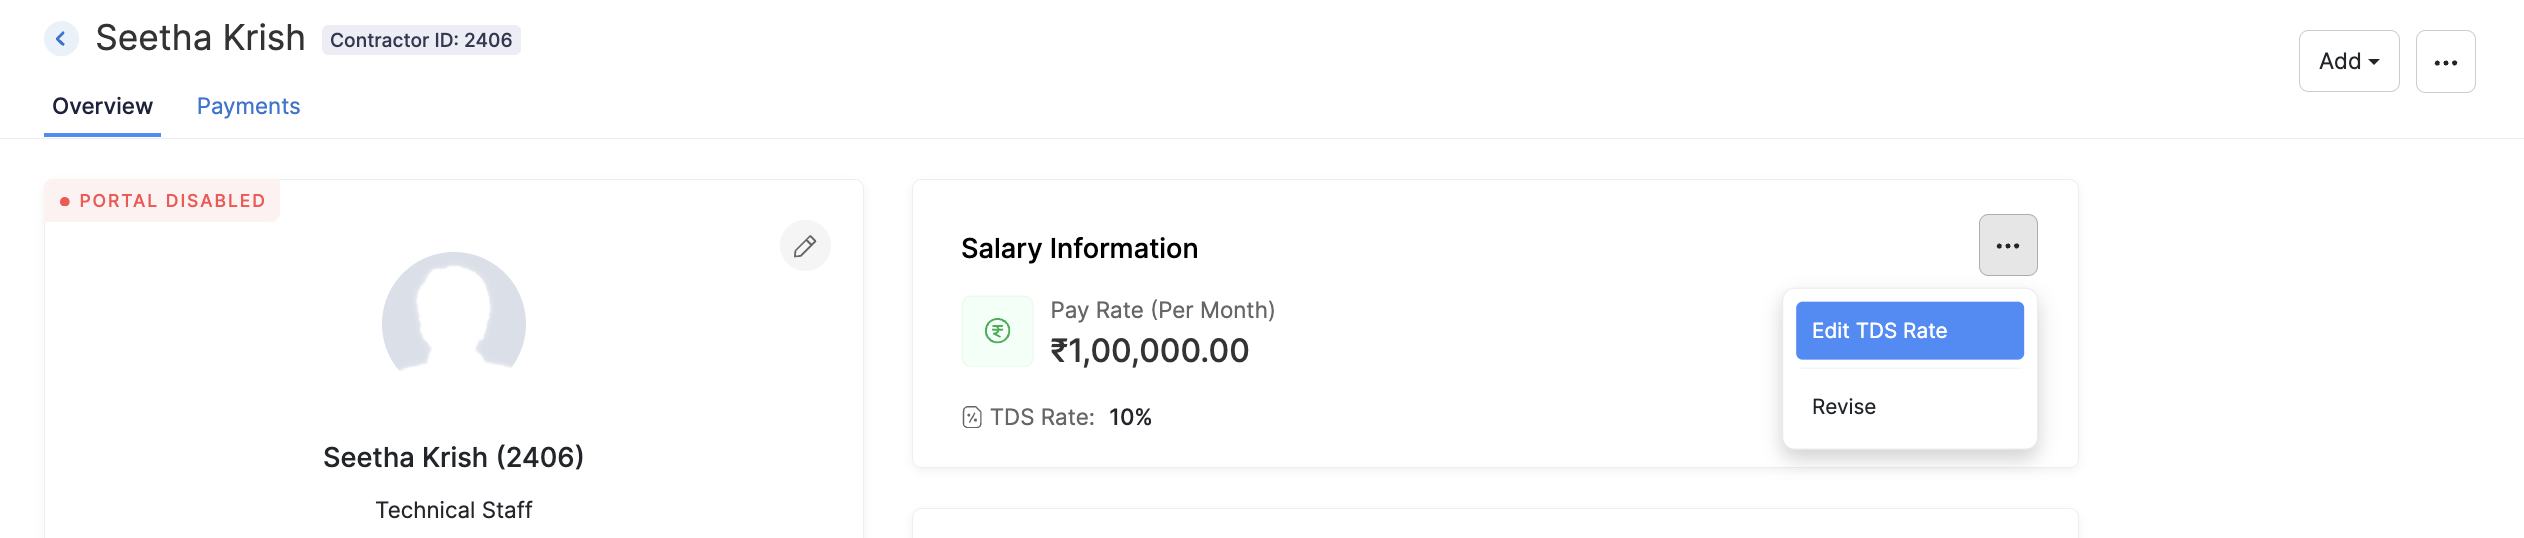This screenshot has width=2524, height=538.
Task: Click the Portal Disabled status badge
Action: tap(163, 201)
